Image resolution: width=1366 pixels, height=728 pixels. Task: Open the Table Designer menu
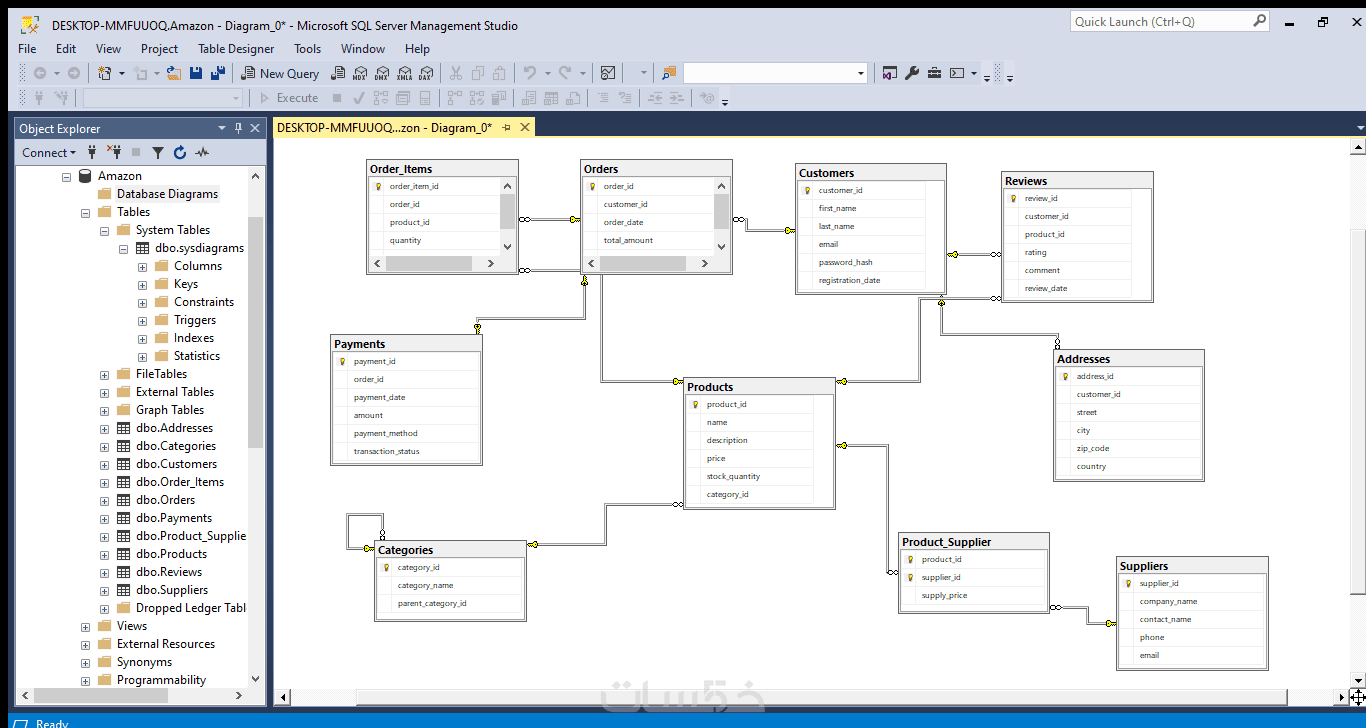pyautogui.click(x=236, y=48)
